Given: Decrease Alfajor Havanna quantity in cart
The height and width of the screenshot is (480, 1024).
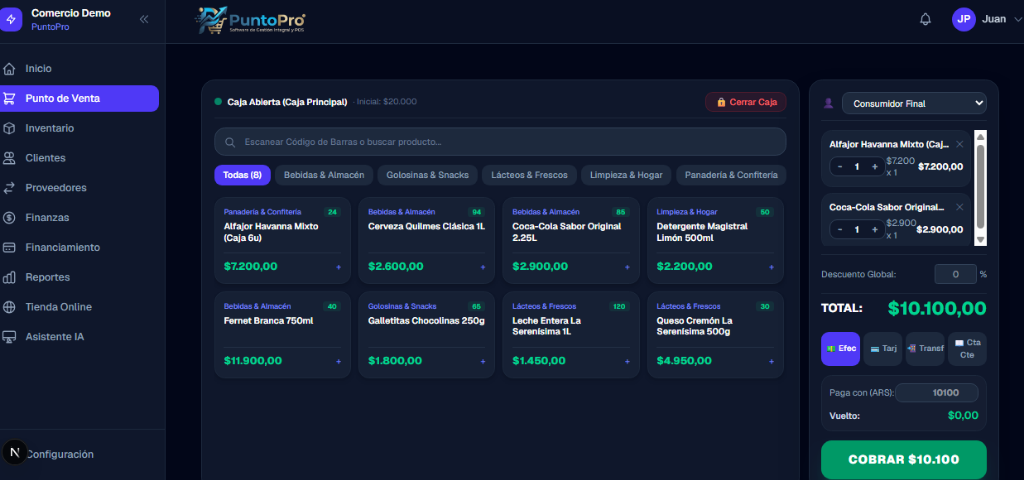Looking at the screenshot, I should click(x=839, y=167).
